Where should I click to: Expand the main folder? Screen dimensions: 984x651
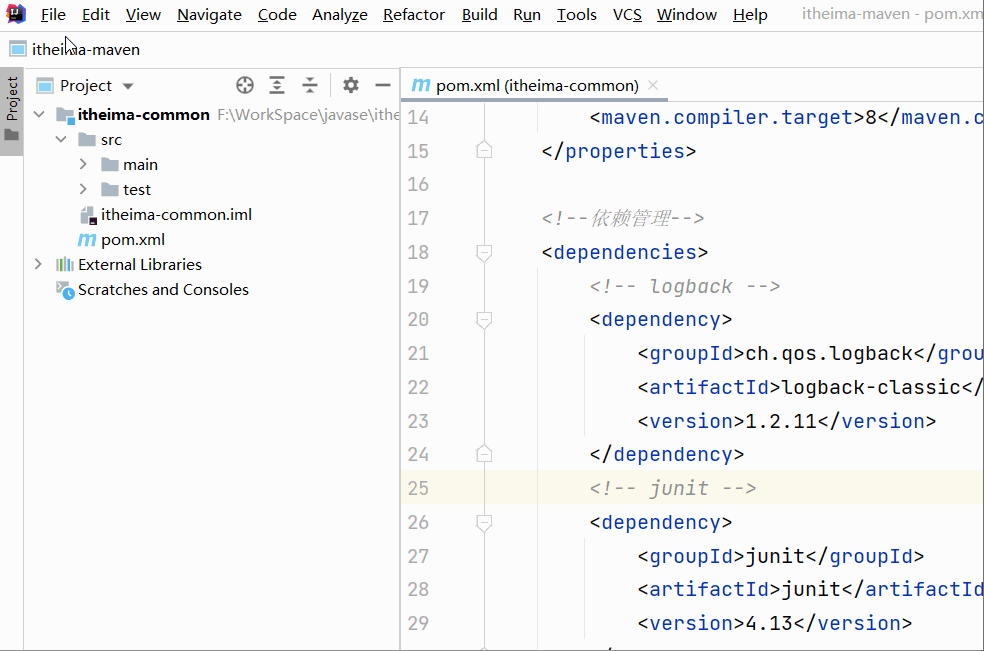click(83, 164)
